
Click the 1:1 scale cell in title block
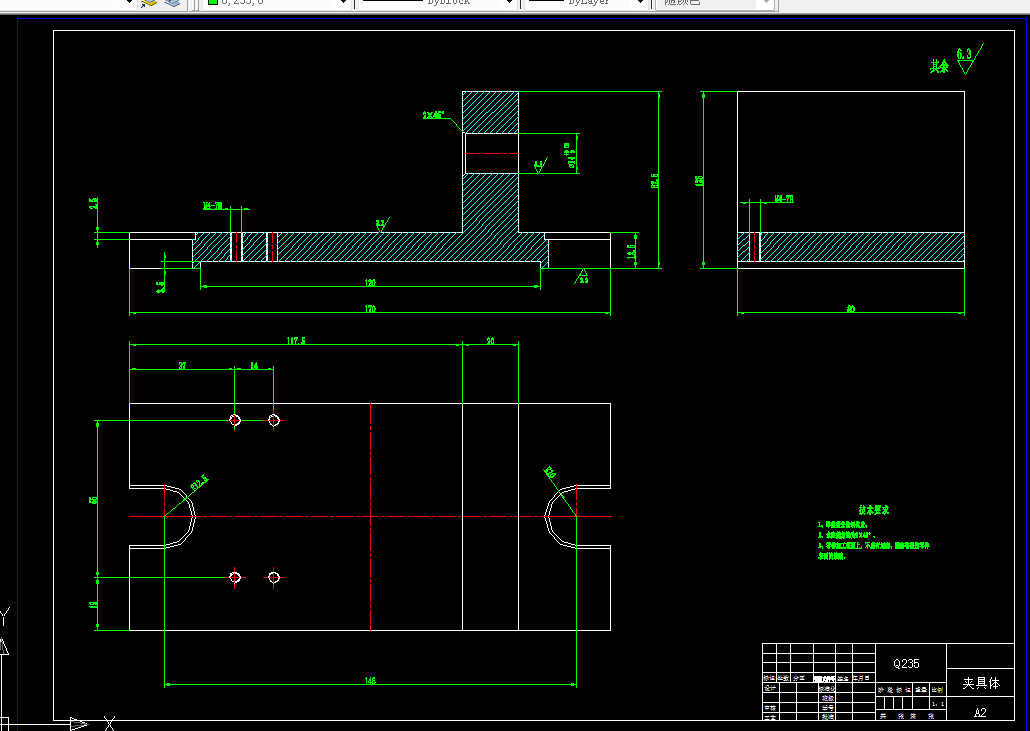pos(937,703)
